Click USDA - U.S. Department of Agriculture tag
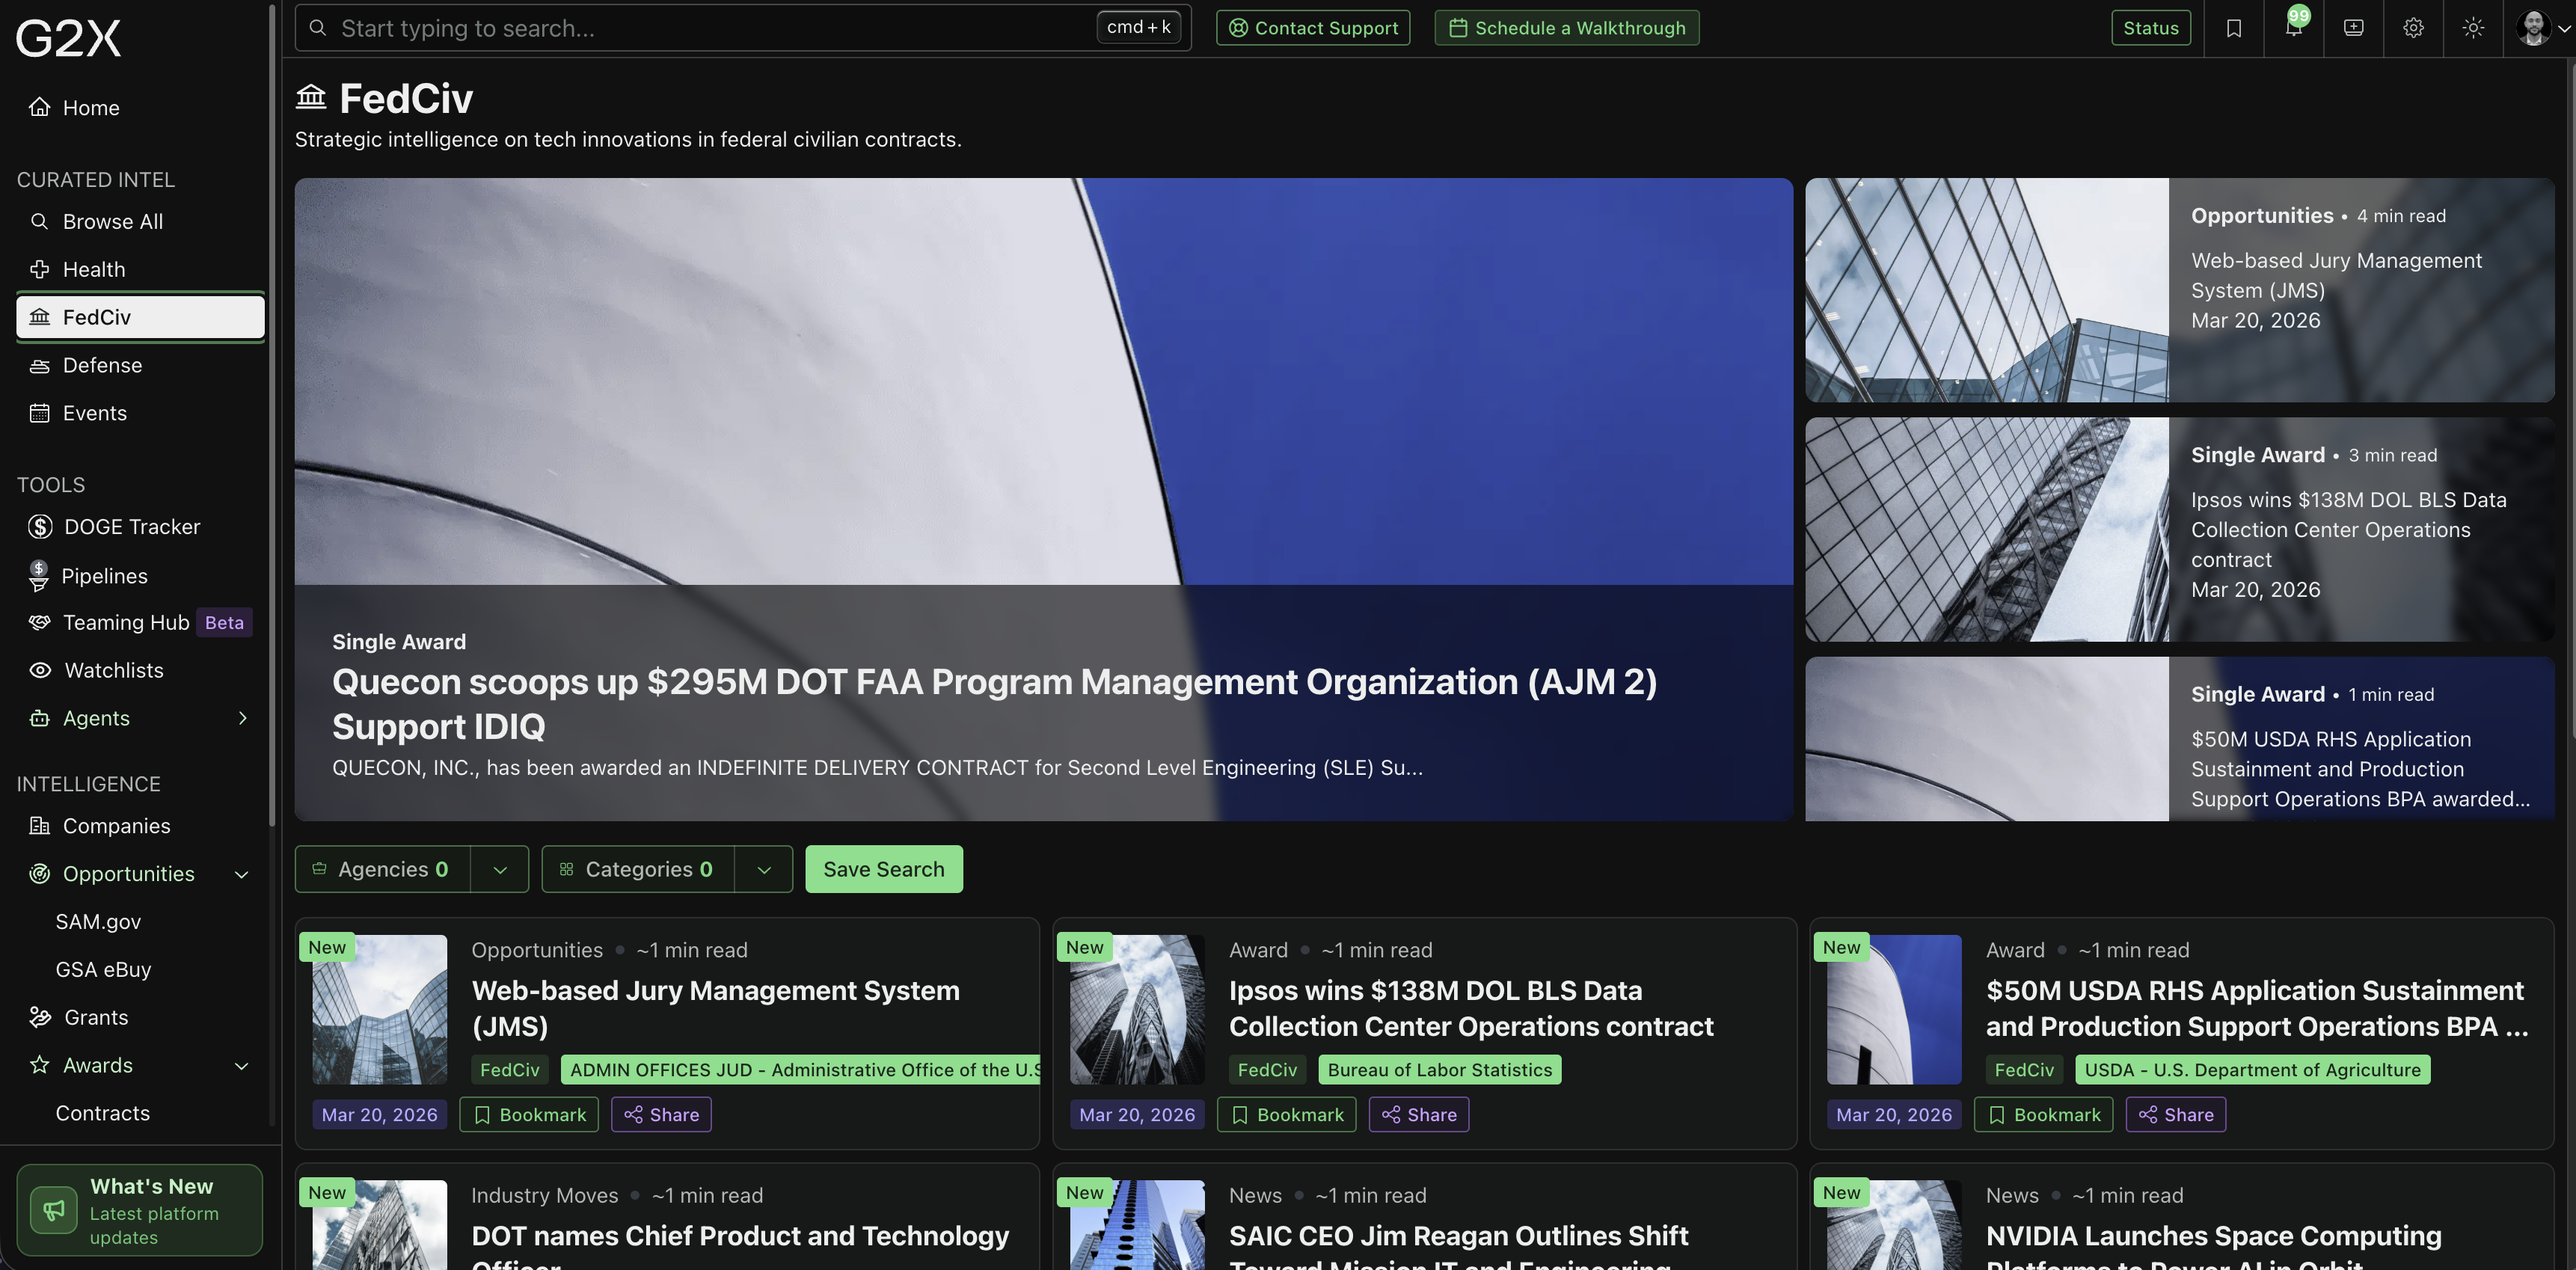Viewport: 2576px width, 1270px height. pyautogui.click(x=2253, y=1070)
